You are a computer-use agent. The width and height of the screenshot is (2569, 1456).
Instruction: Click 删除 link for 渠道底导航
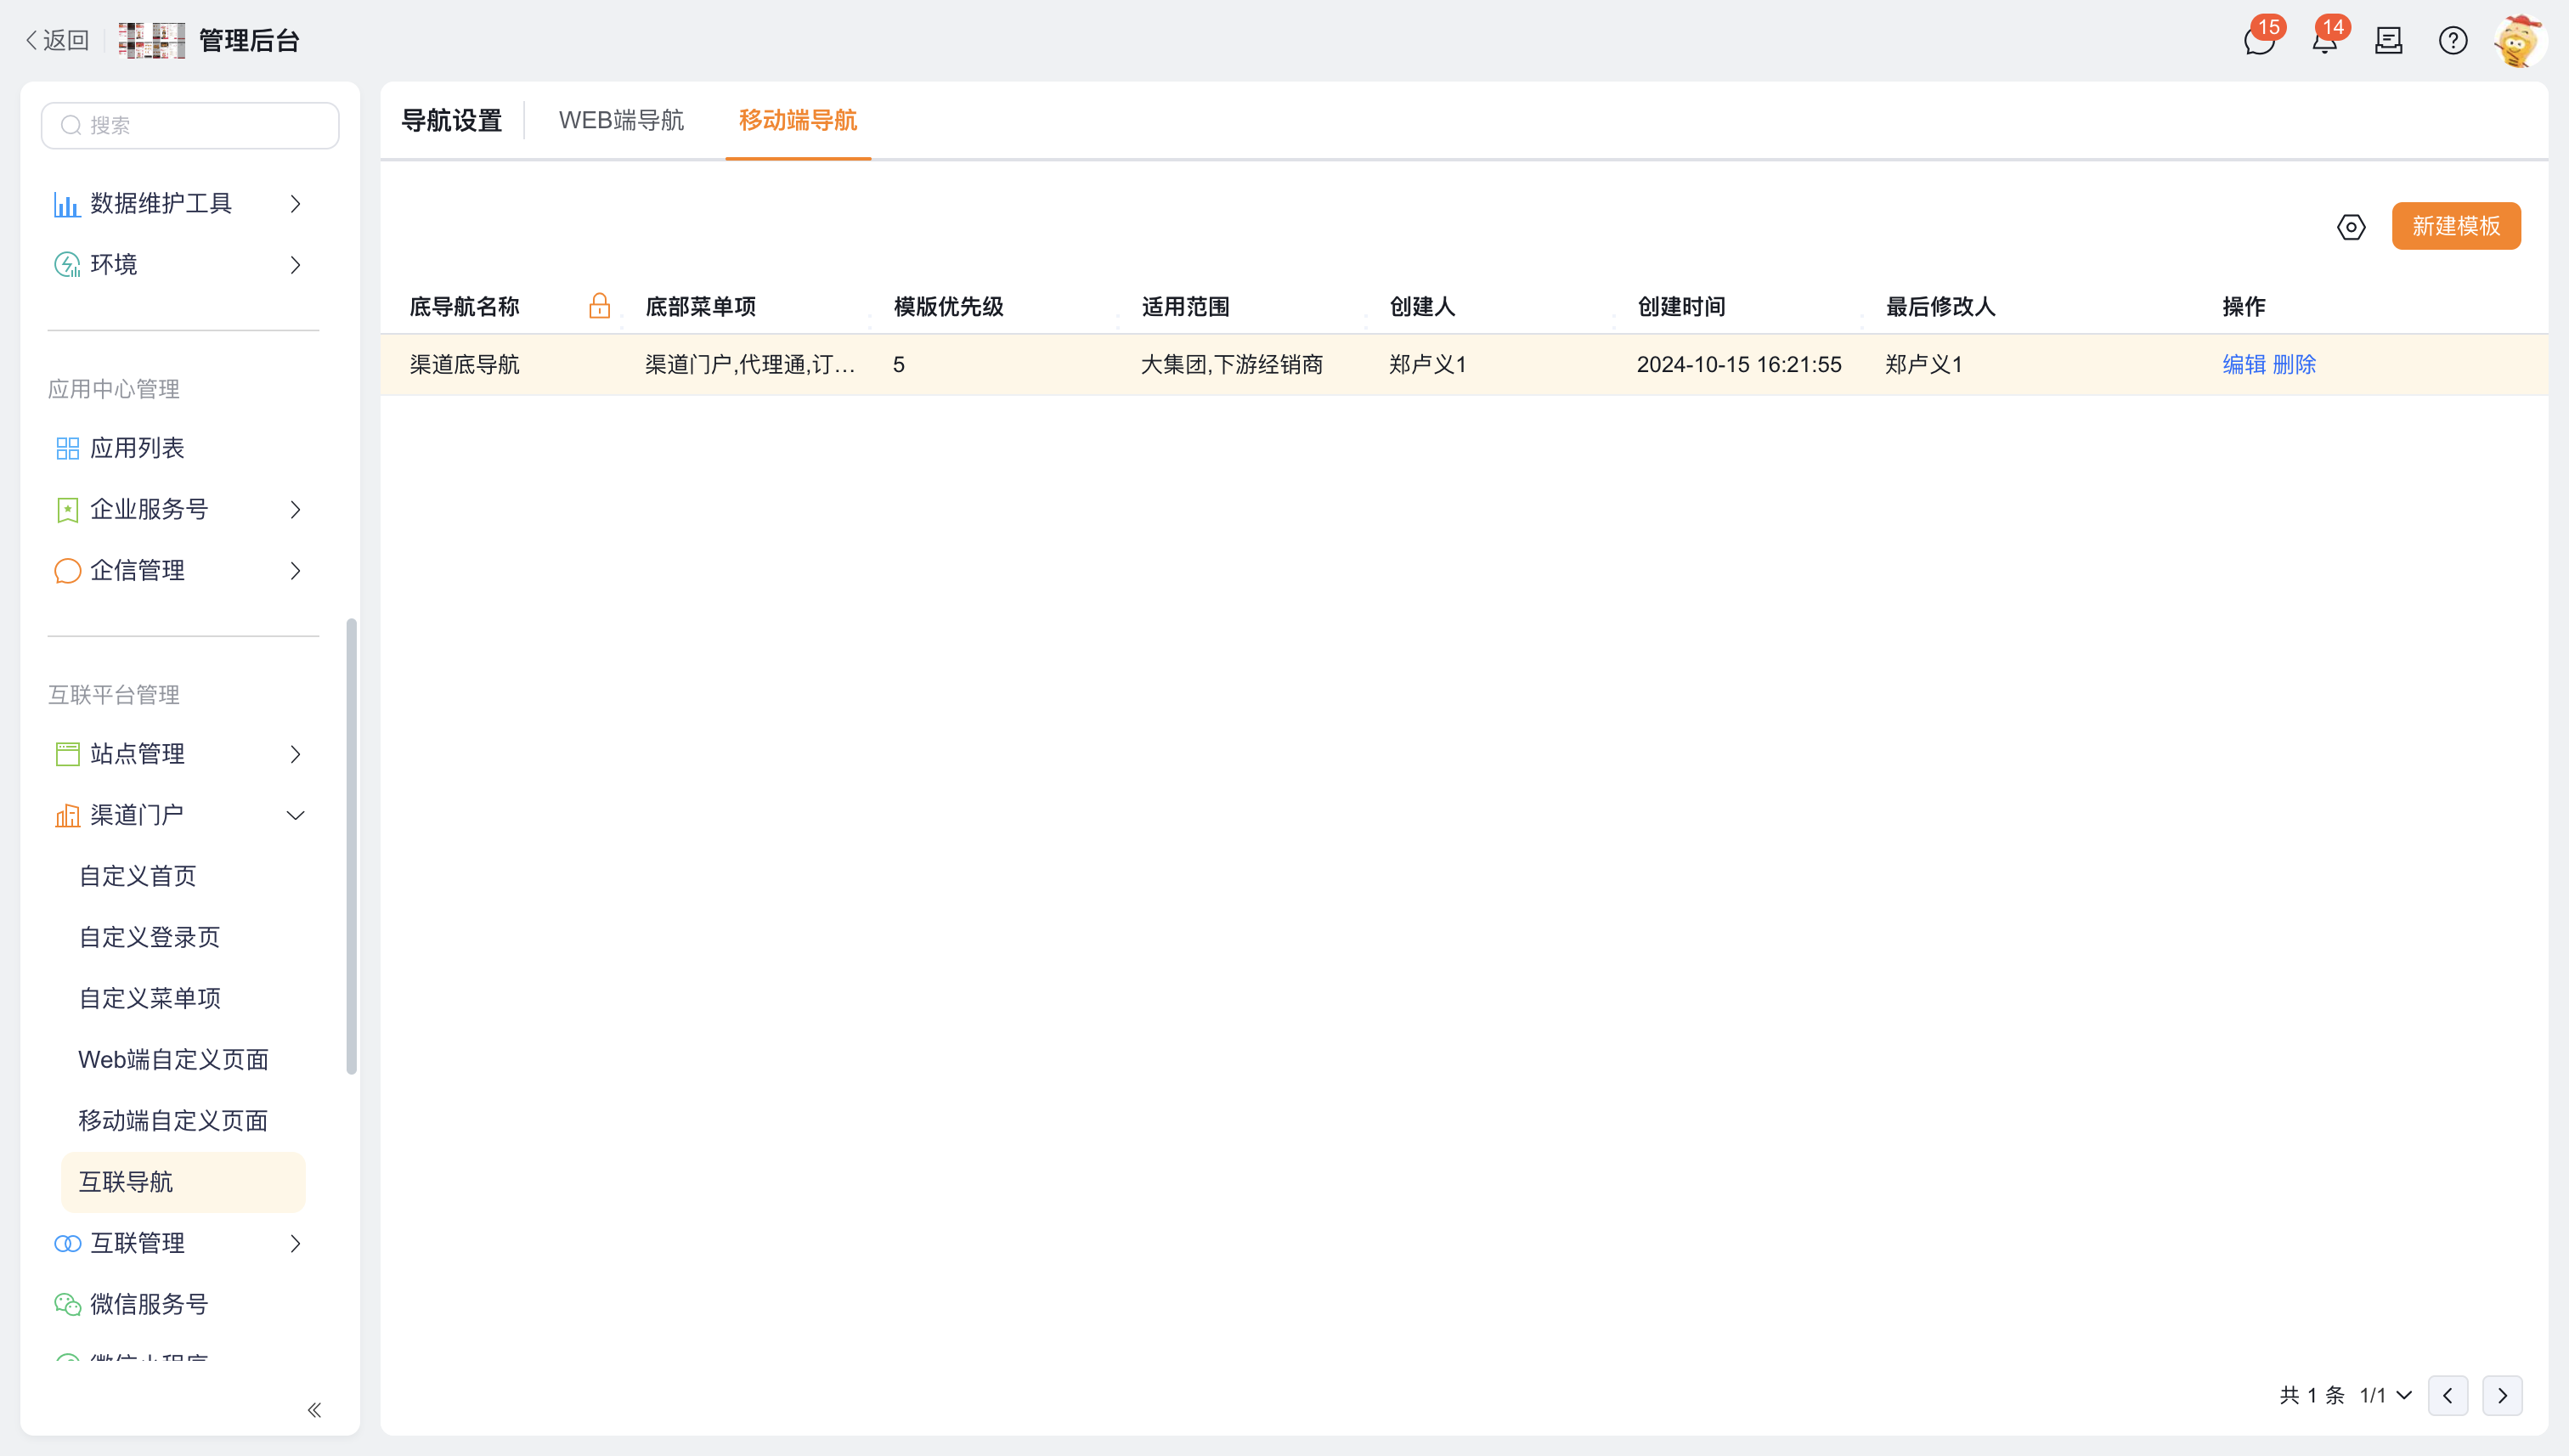click(x=2294, y=364)
